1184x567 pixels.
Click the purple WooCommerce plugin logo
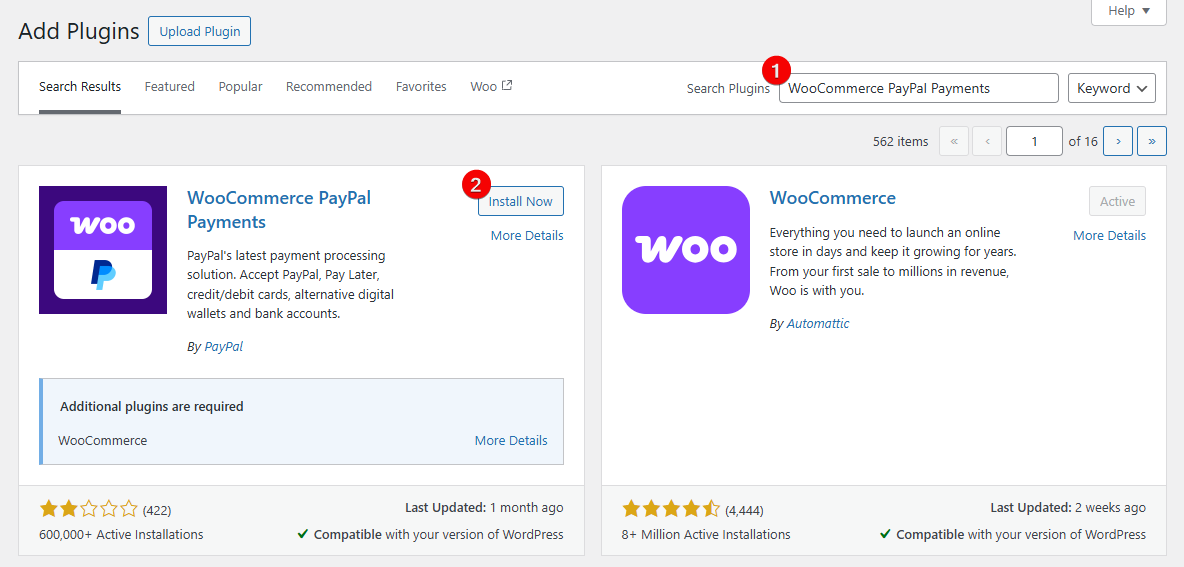click(686, 250)
